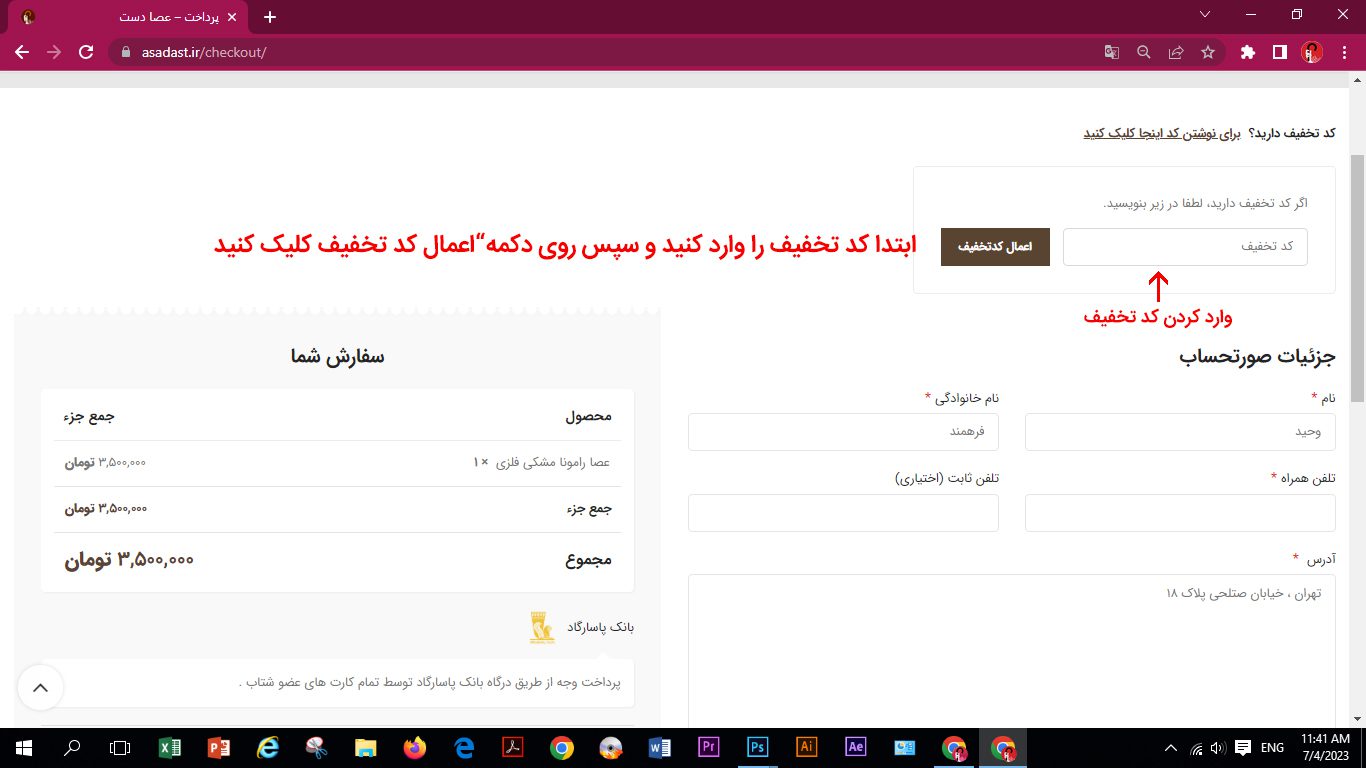1366x768 pixels.
Task: Open the Chrome three-dot menu
Action: click(1343, 52)
